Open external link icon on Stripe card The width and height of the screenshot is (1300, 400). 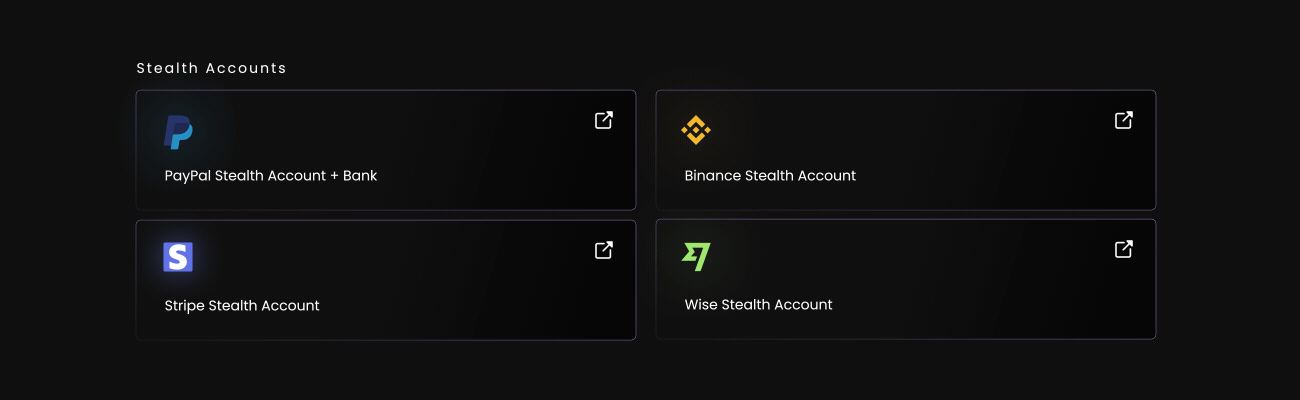click(604, 250)
